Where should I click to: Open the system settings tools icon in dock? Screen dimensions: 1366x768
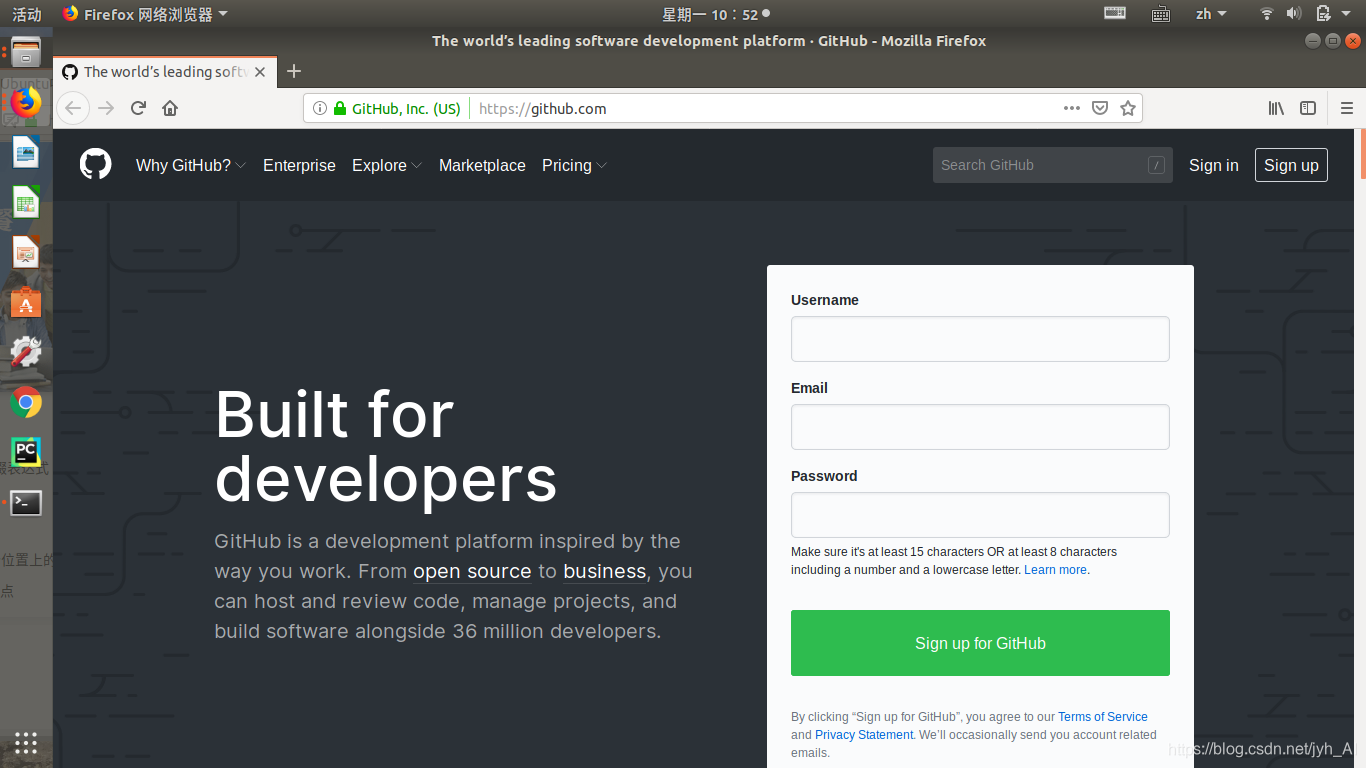26,352
